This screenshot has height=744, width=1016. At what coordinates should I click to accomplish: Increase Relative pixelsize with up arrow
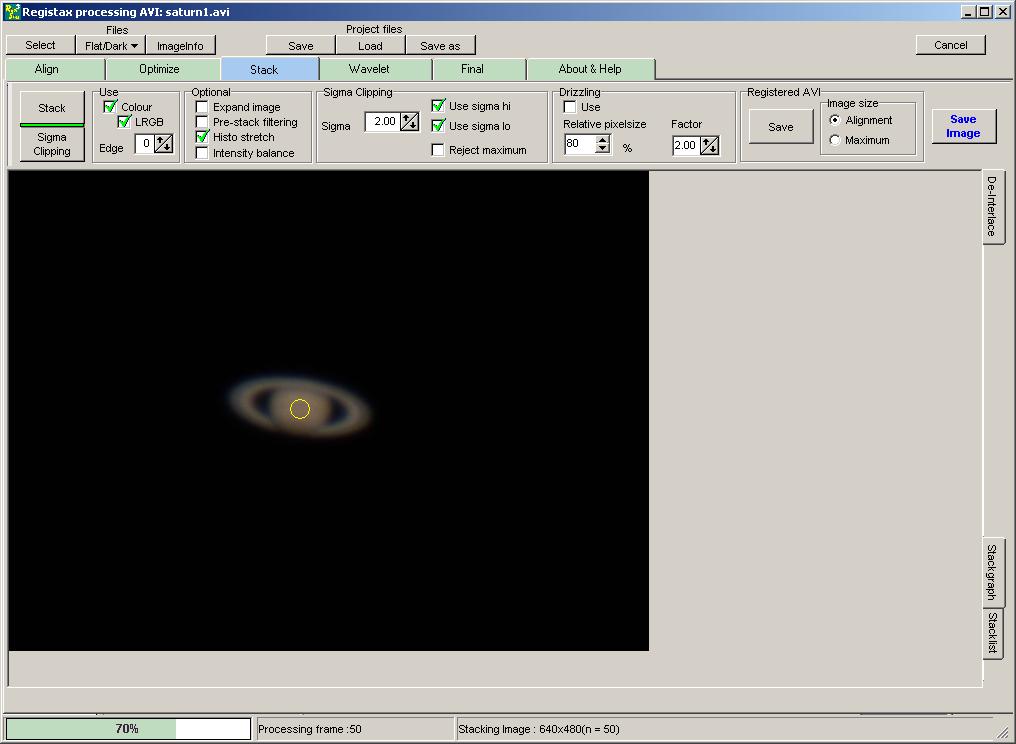603,139
